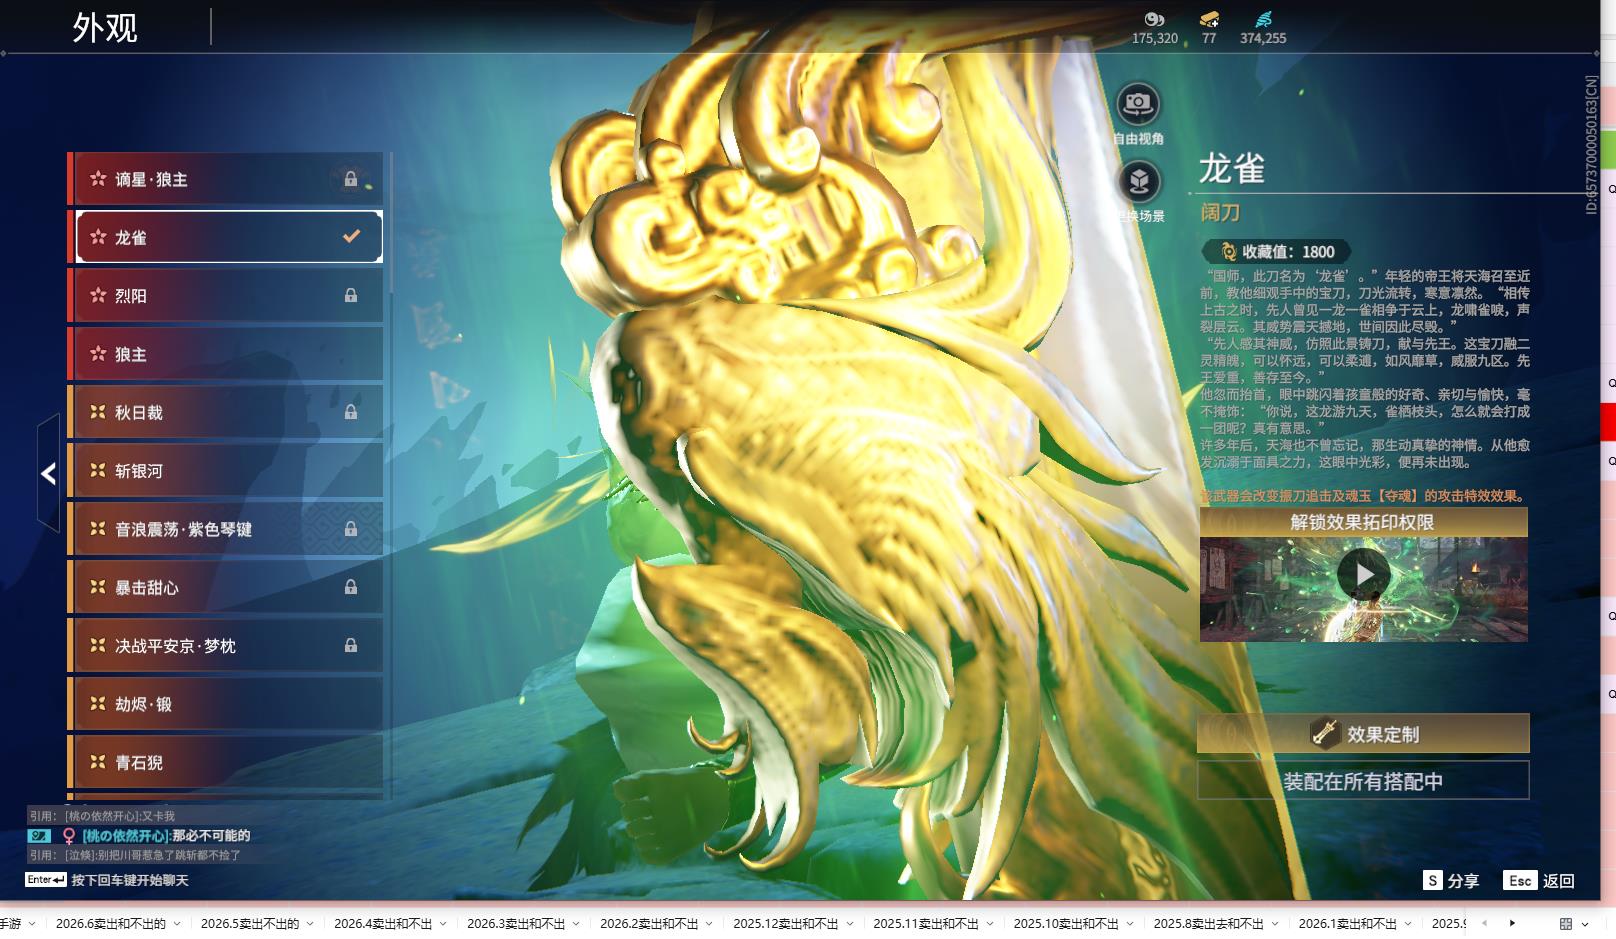Click the teal feather currency icon
1616x939 pixels.
[x=1263, y=19]
